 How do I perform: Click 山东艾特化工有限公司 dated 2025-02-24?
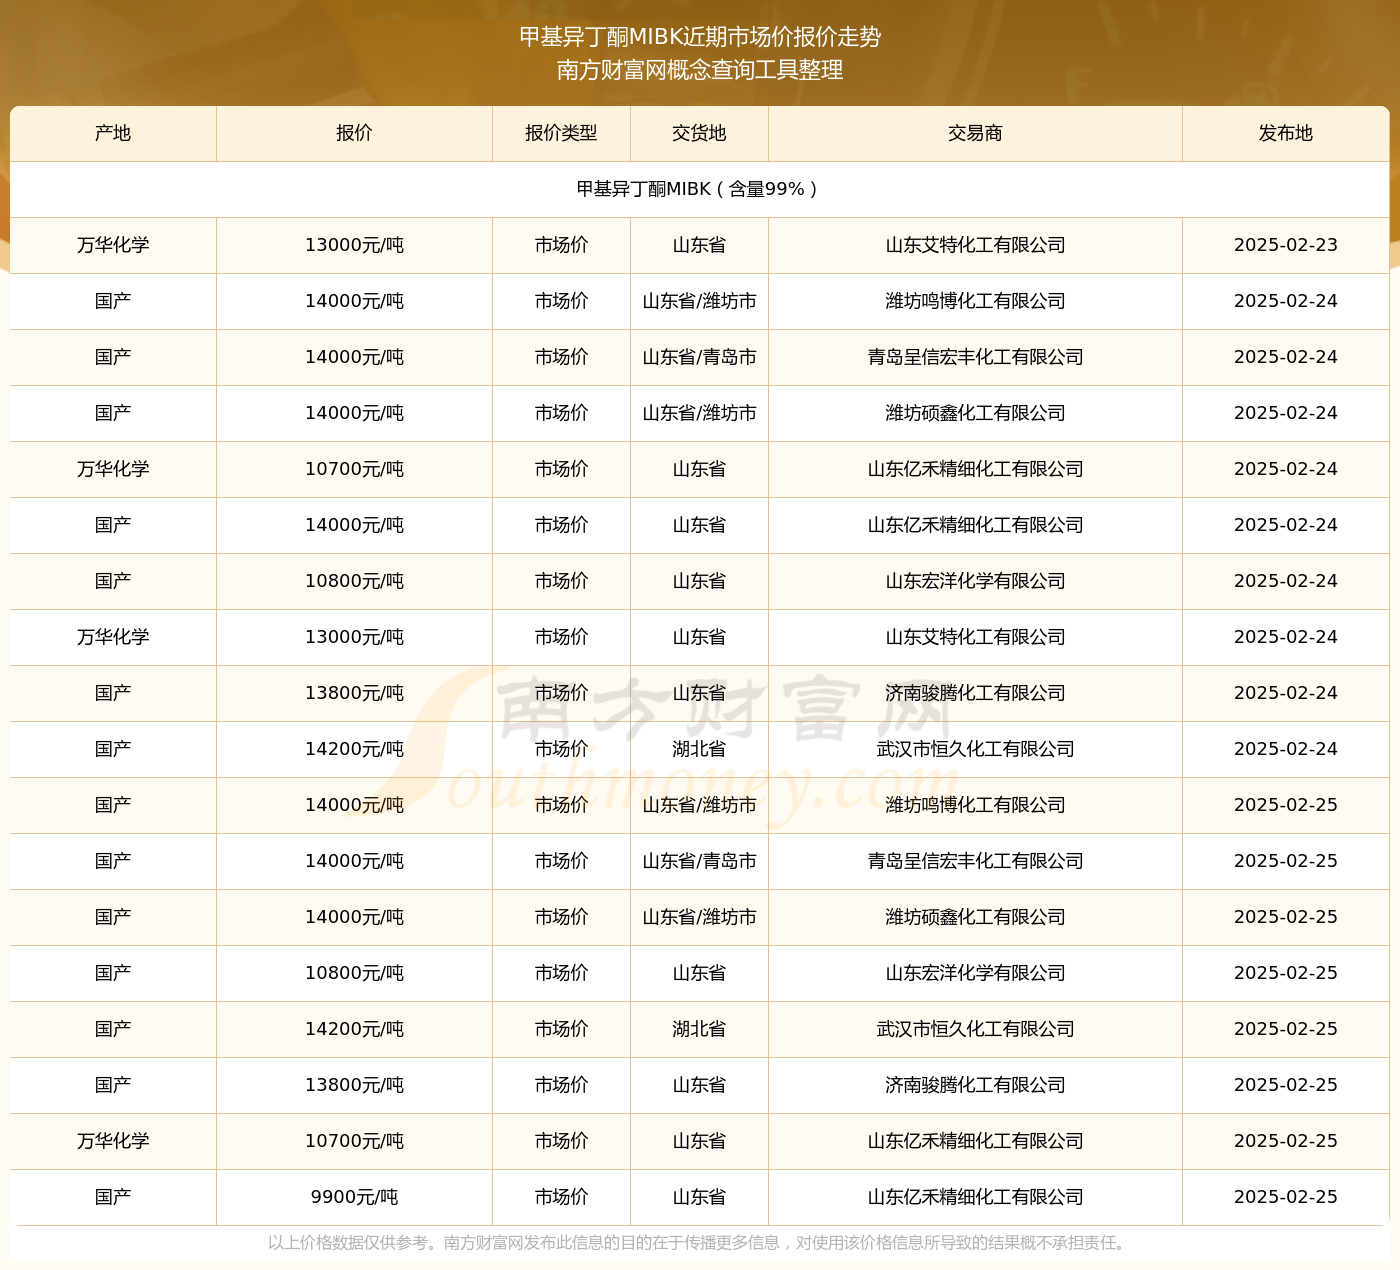click(x=975, y=637)
